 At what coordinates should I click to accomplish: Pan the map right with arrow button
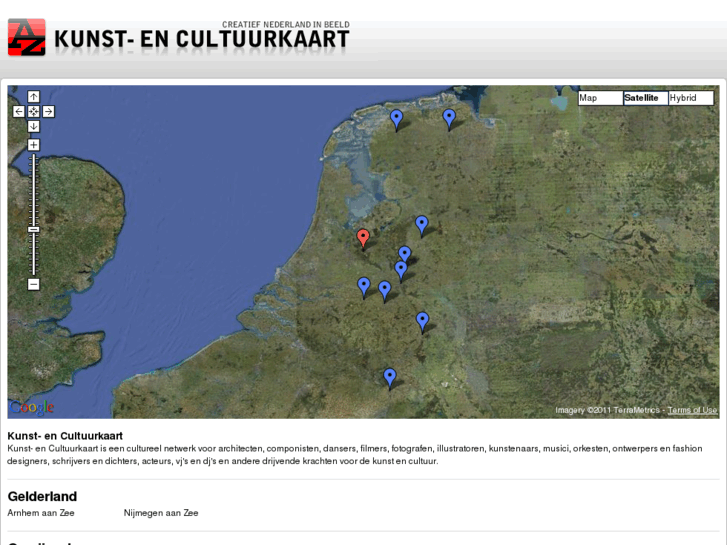[x=48, y=112]
